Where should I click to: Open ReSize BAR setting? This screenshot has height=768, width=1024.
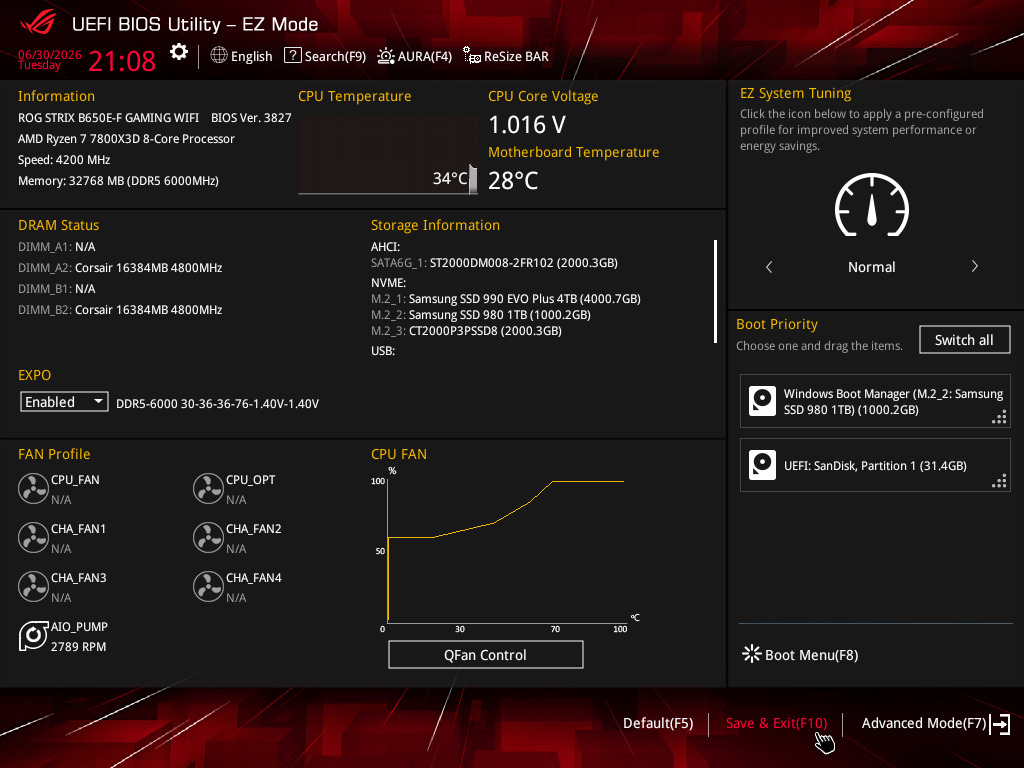505,56
